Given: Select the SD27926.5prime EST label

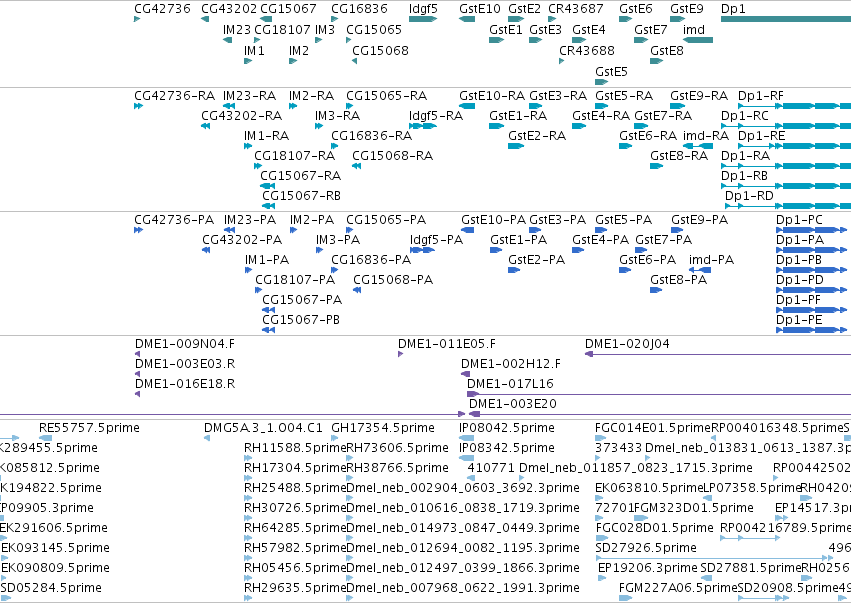Looking at the screenshot, I should (x=645, y=548).
